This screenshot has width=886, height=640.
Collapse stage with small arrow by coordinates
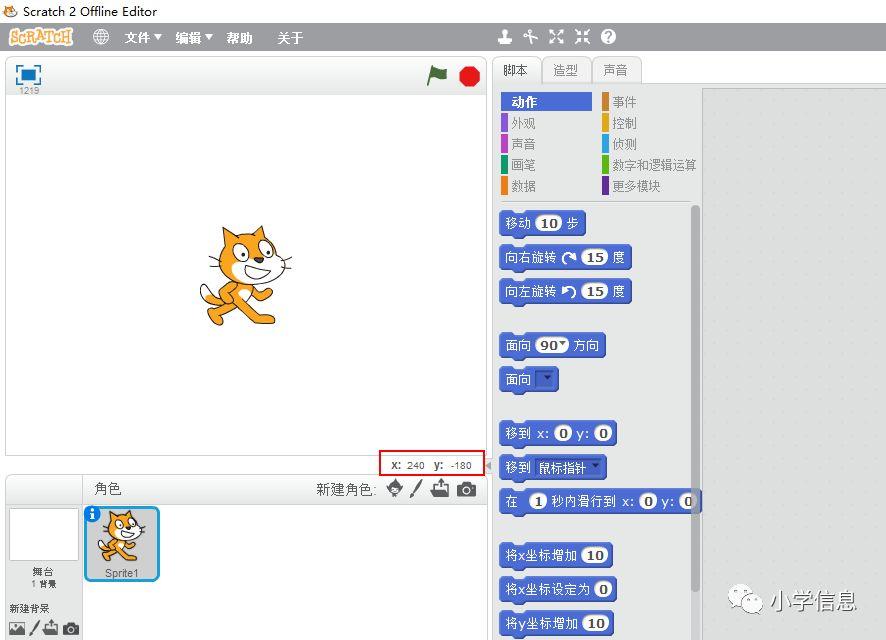488,466
